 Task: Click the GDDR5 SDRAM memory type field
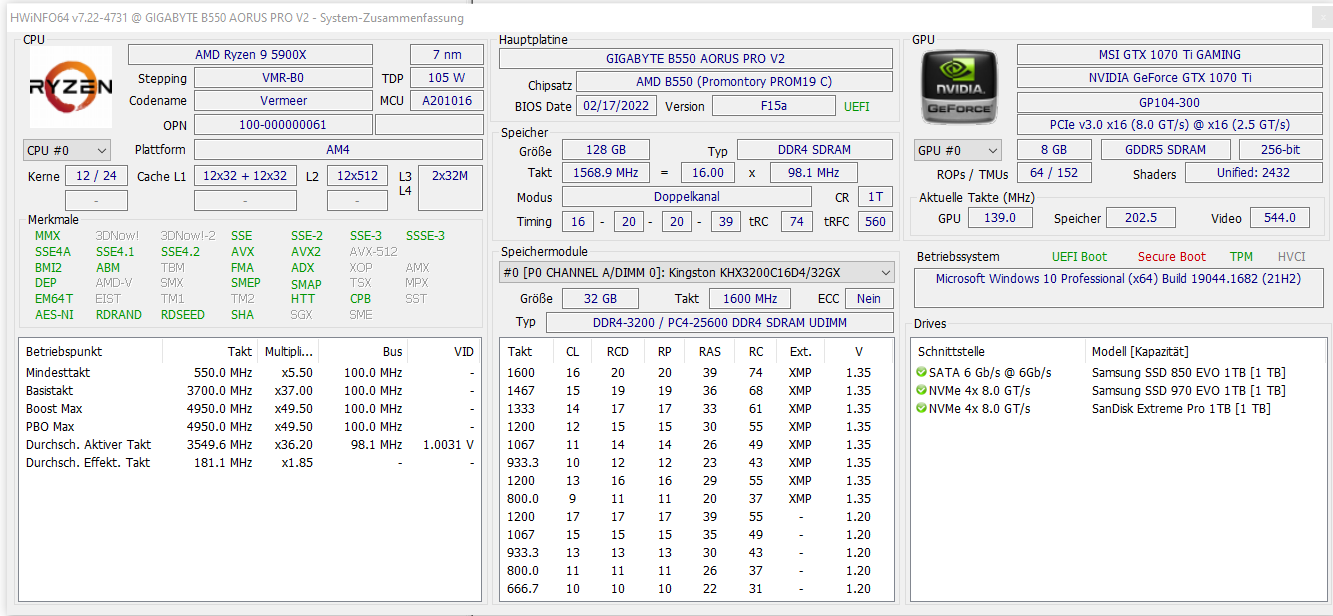coord(1166,150)
